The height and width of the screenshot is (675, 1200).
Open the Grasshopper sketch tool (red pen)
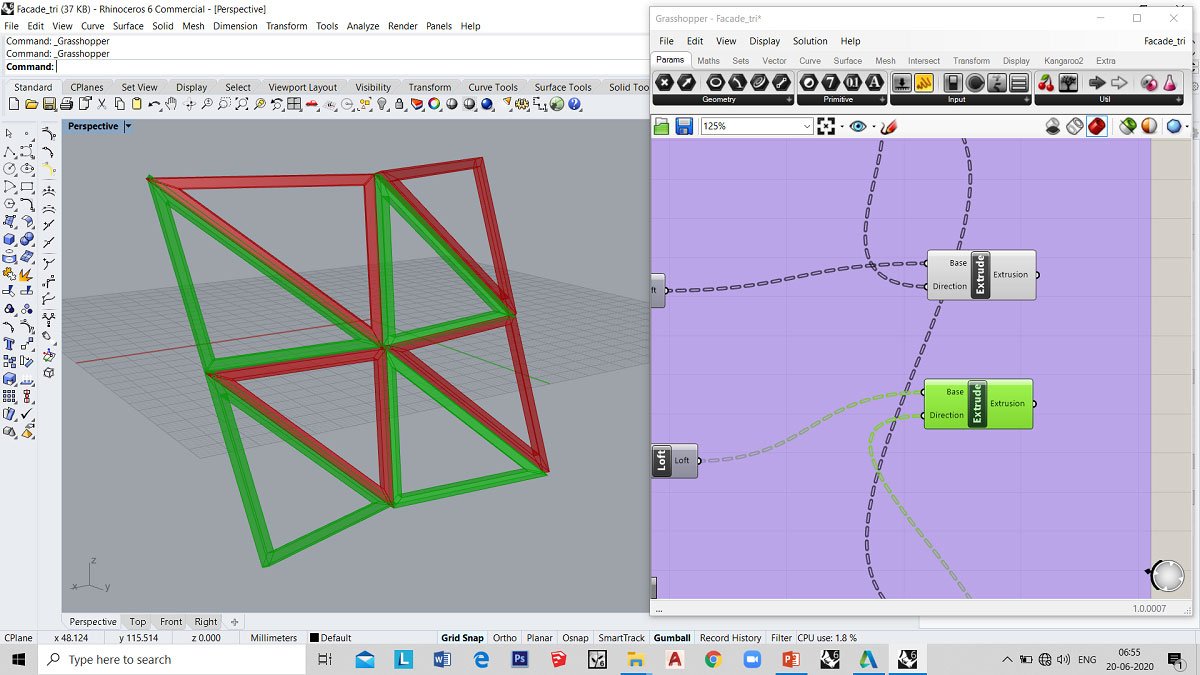pos(889,126)
